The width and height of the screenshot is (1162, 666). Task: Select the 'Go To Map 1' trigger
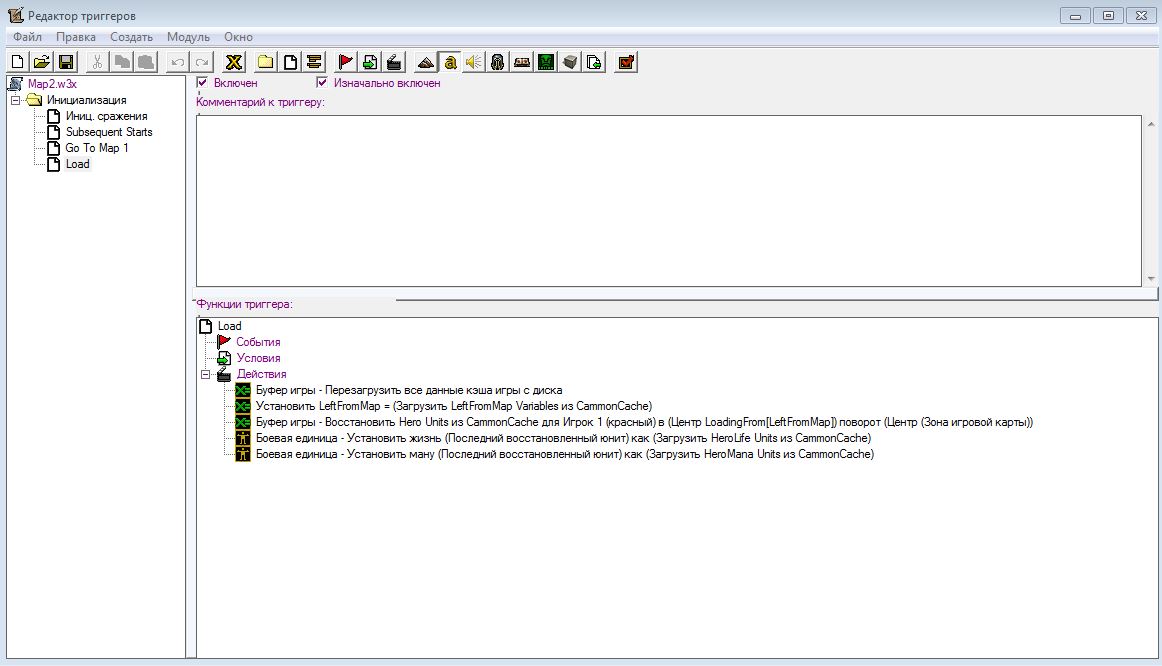(x=96, y=148)
